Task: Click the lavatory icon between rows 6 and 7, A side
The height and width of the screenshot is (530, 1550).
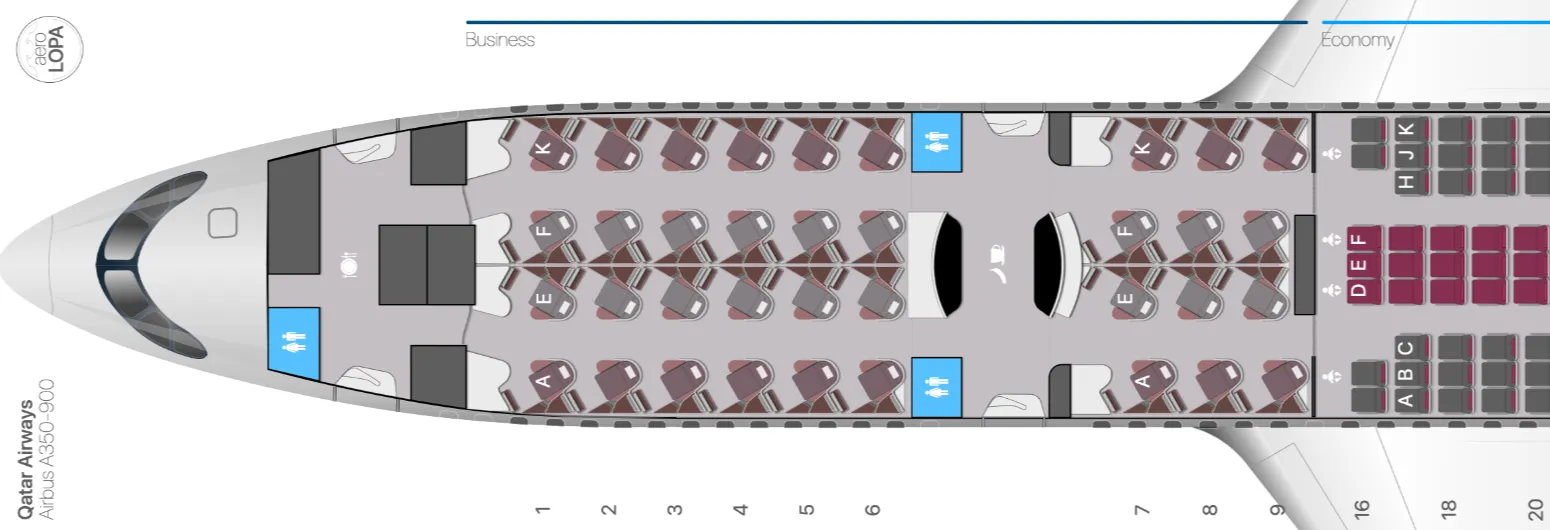Action: [x=936, y=387]
